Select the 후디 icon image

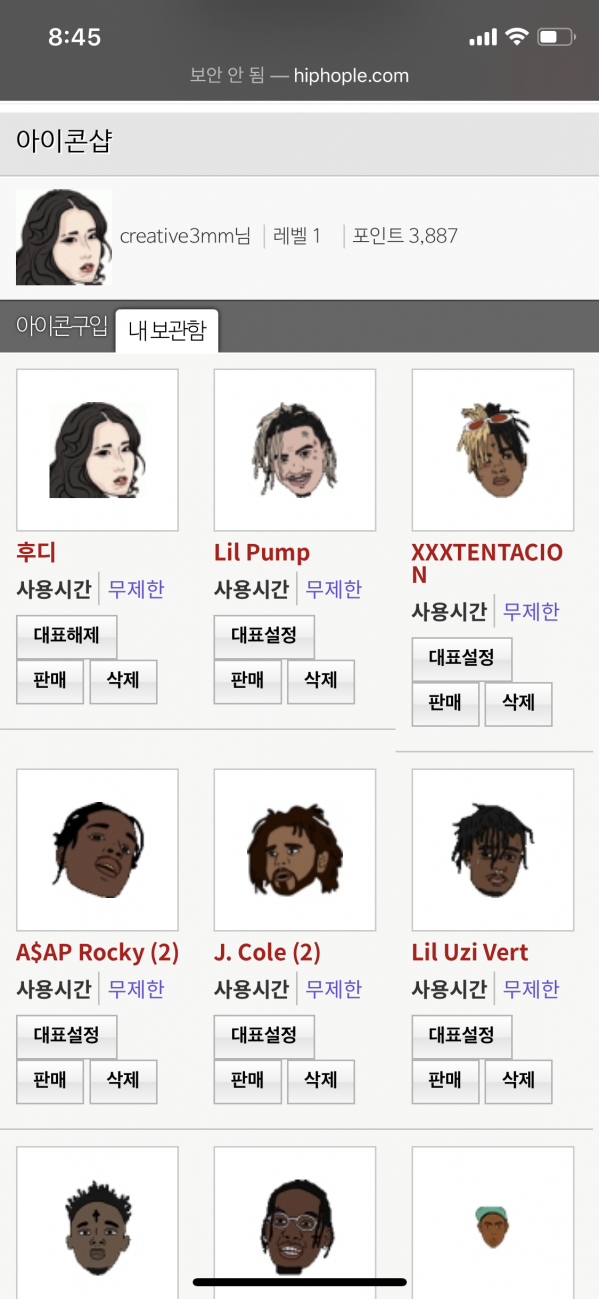tap(97, 450)
